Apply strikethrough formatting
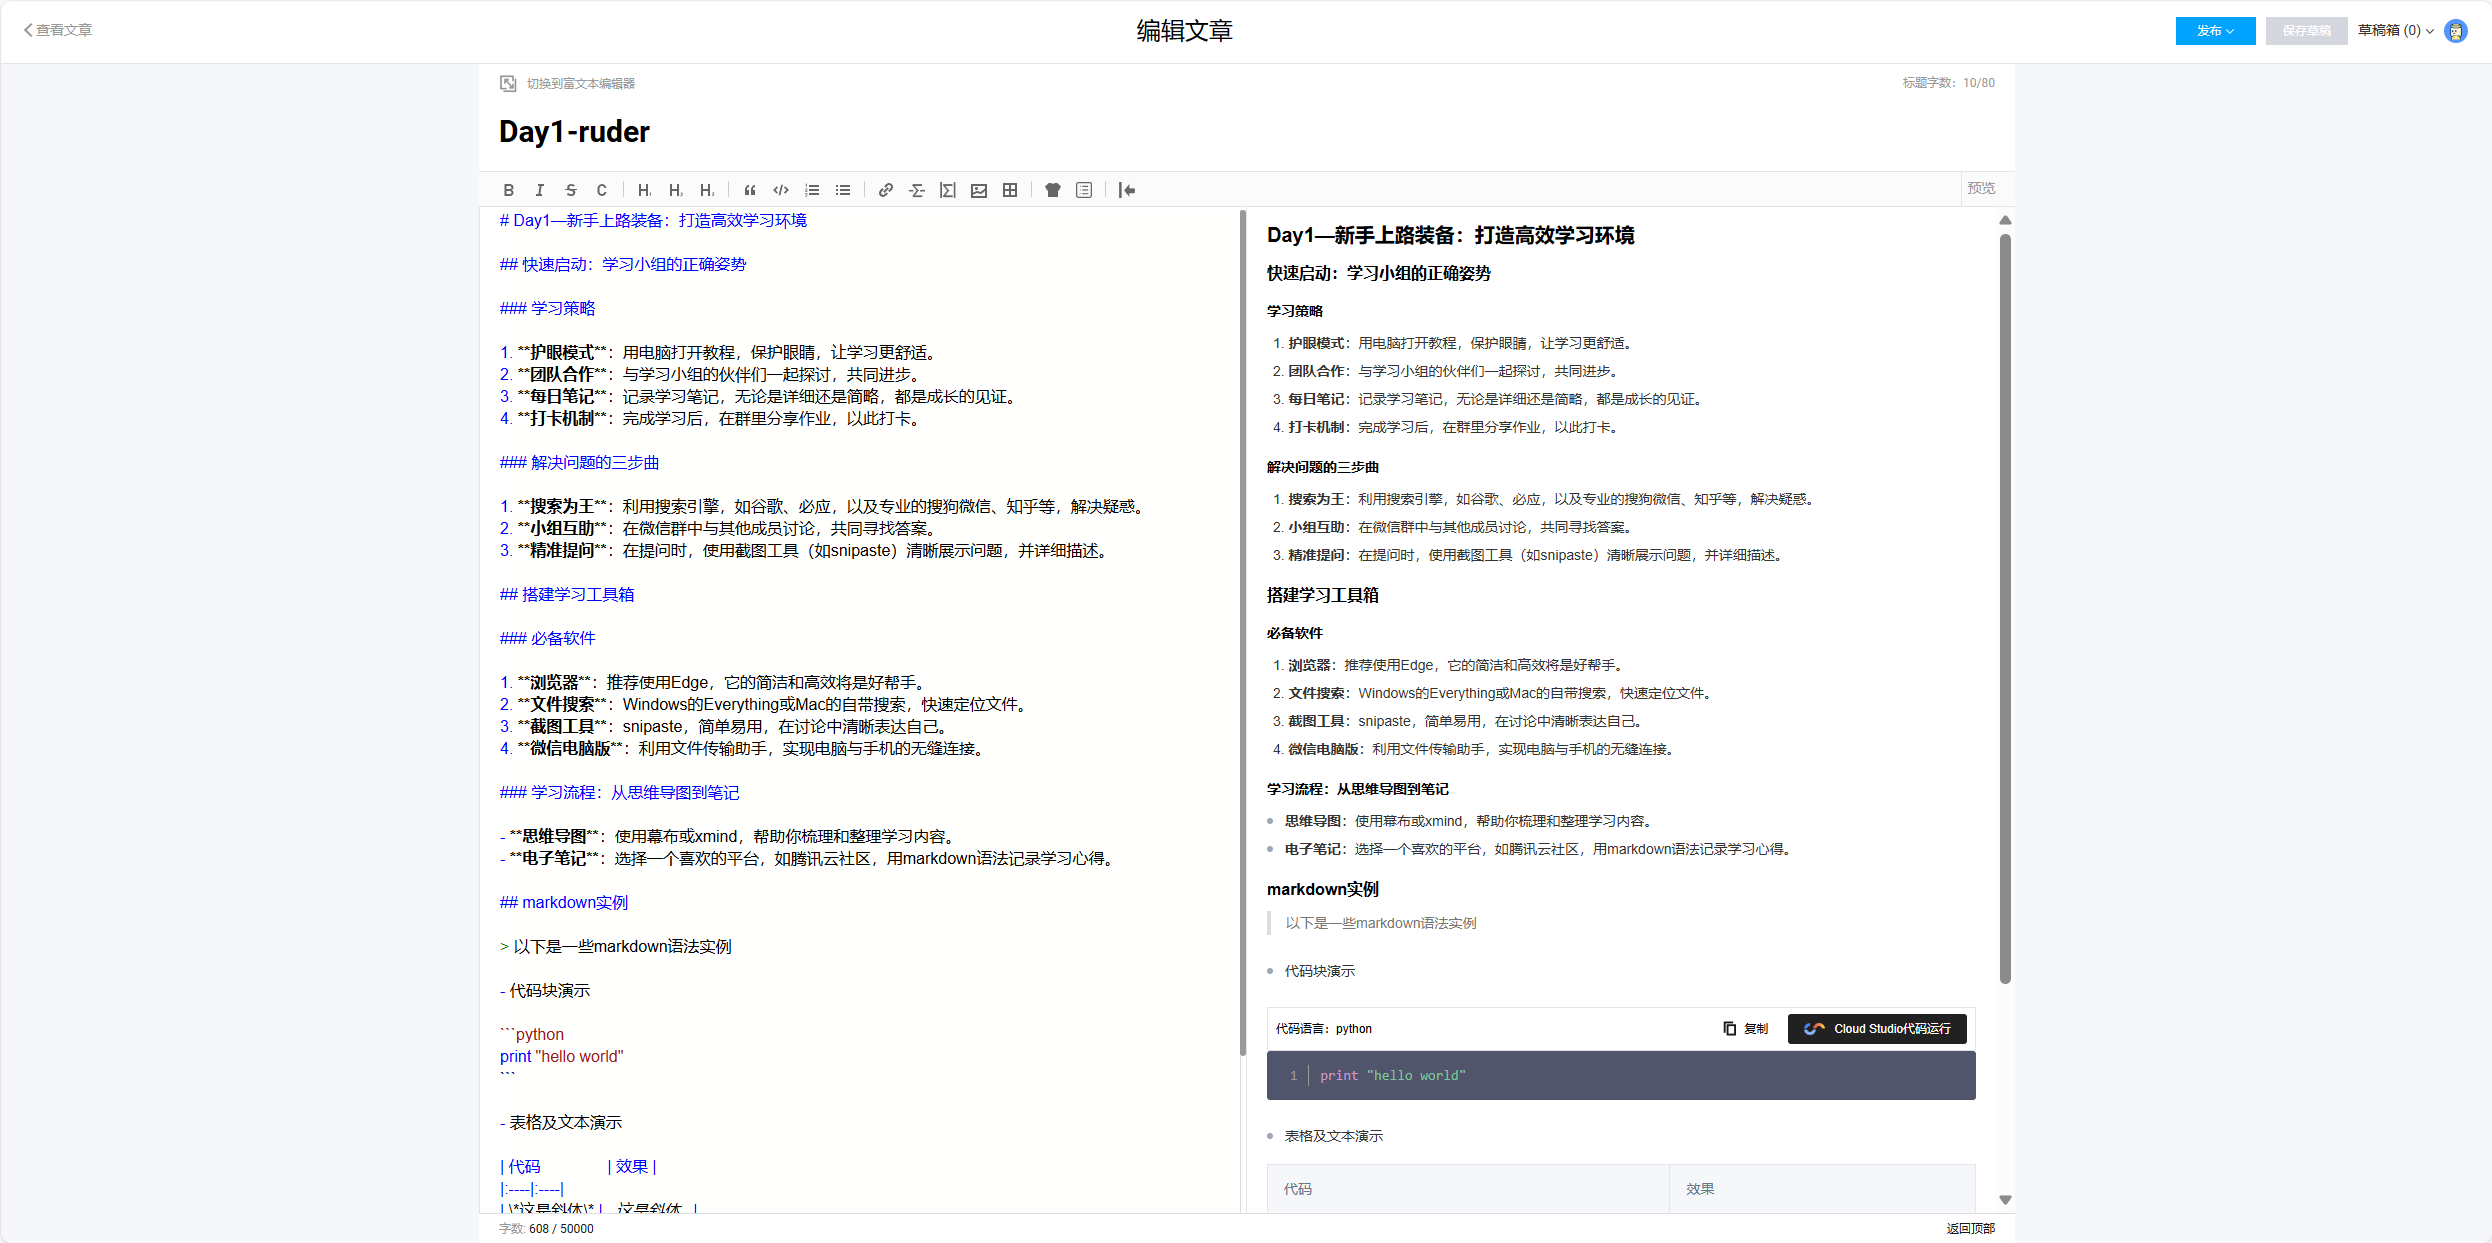This screenshot has width=2492, height=1243. (571, 190)
